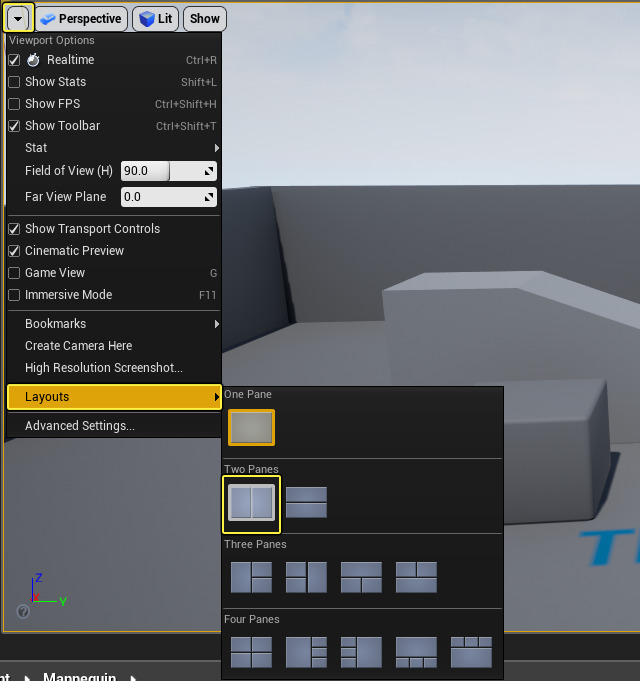
Task: Choose two panes stacked horizontally layout
Action: [x=306, y=502]
